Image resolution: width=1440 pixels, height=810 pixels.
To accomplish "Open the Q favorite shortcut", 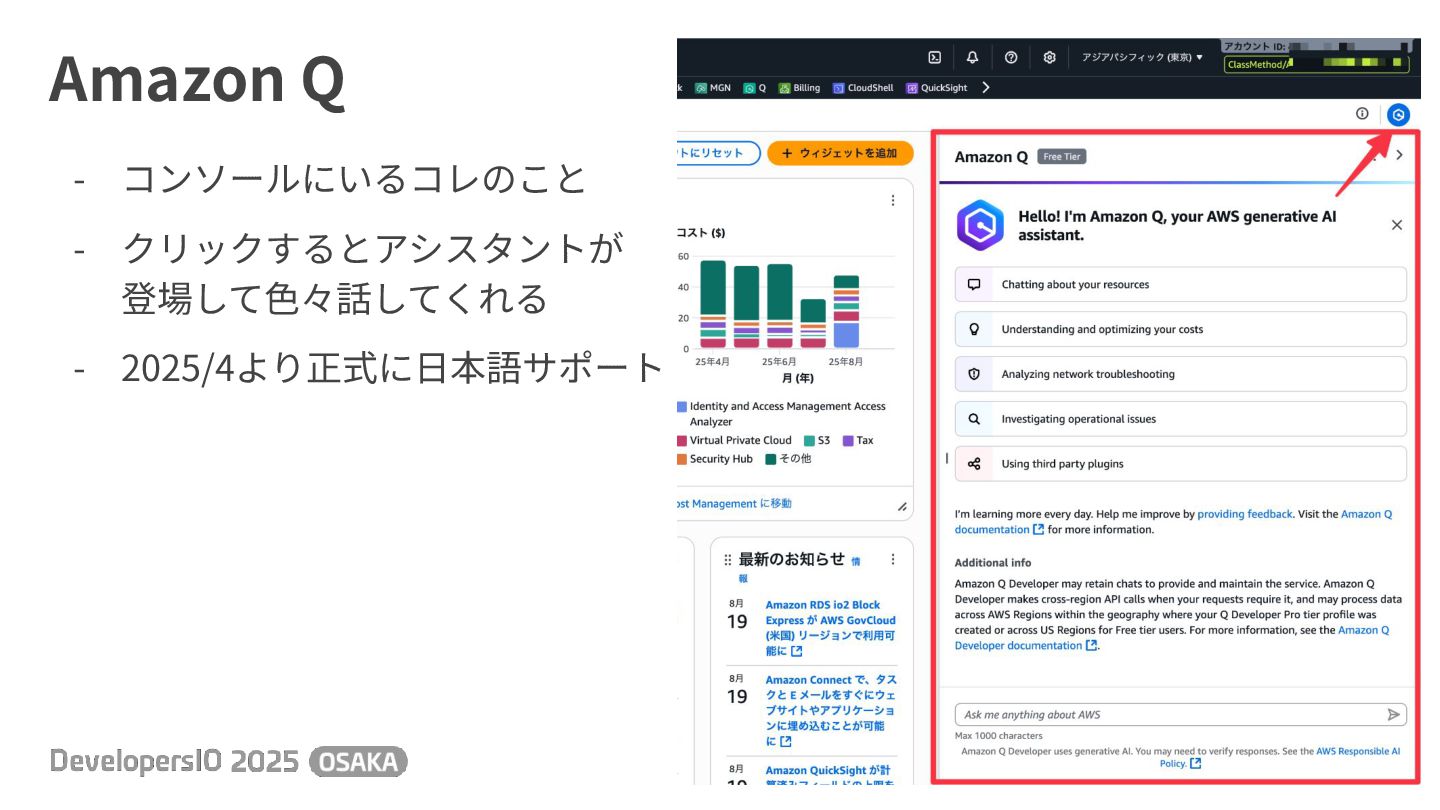I will 754,88.
